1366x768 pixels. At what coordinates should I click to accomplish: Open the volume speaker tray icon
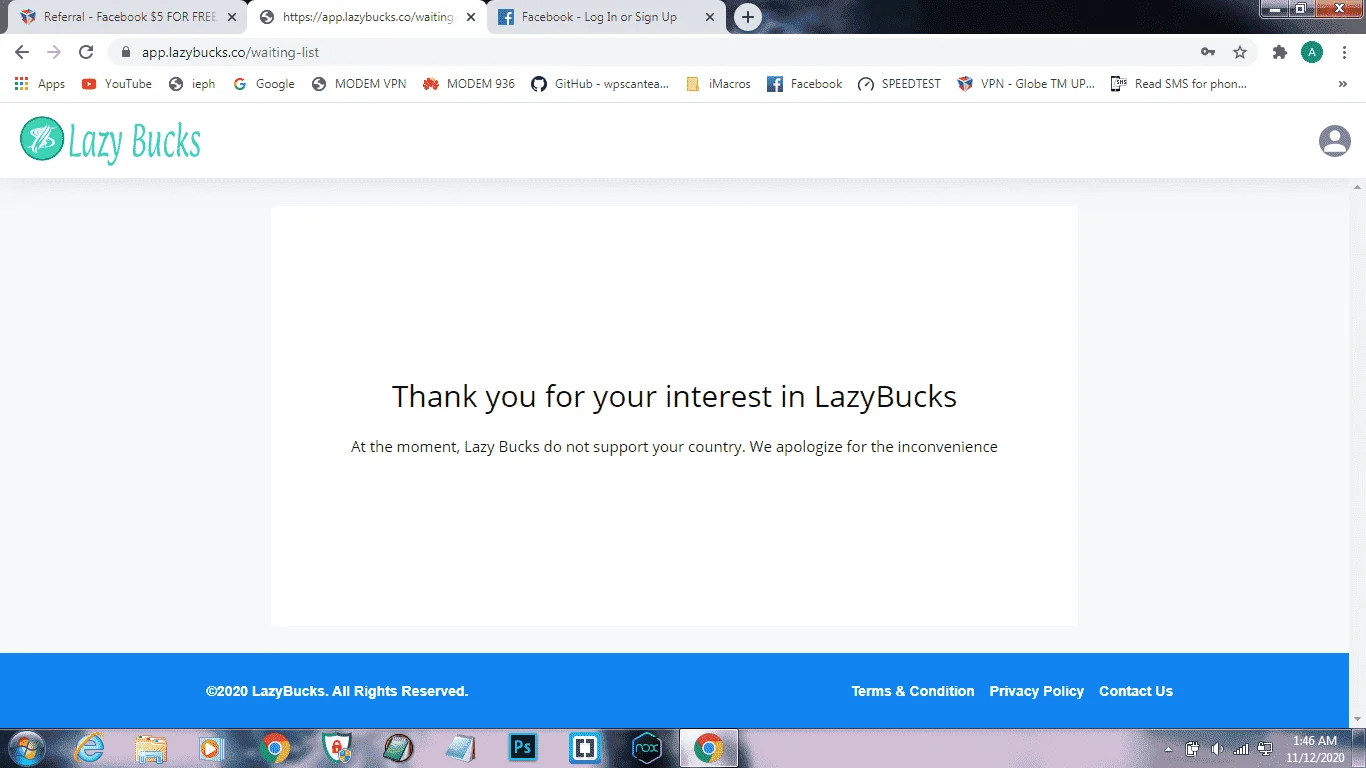(x=1217, y=748)
